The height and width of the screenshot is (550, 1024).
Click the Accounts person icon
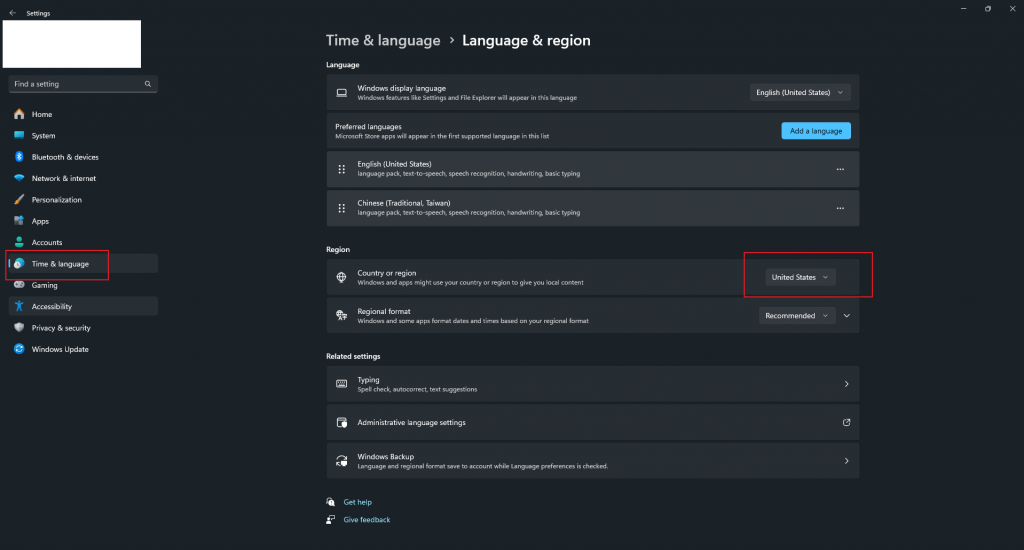tap(19, 242)
